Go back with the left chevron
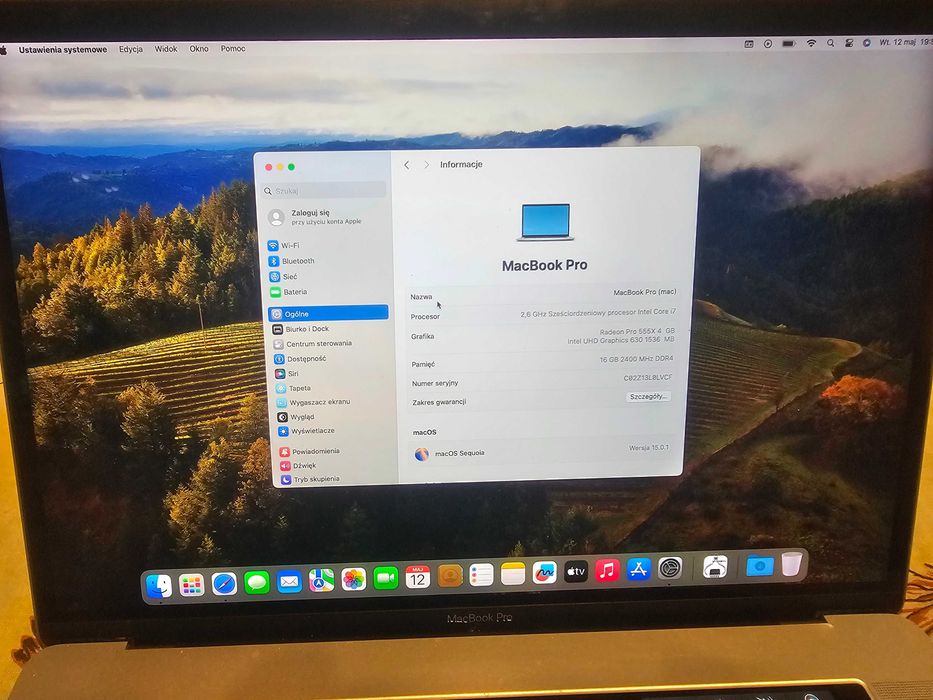This screenshot has height=700, width=933. tap(407, 165)
